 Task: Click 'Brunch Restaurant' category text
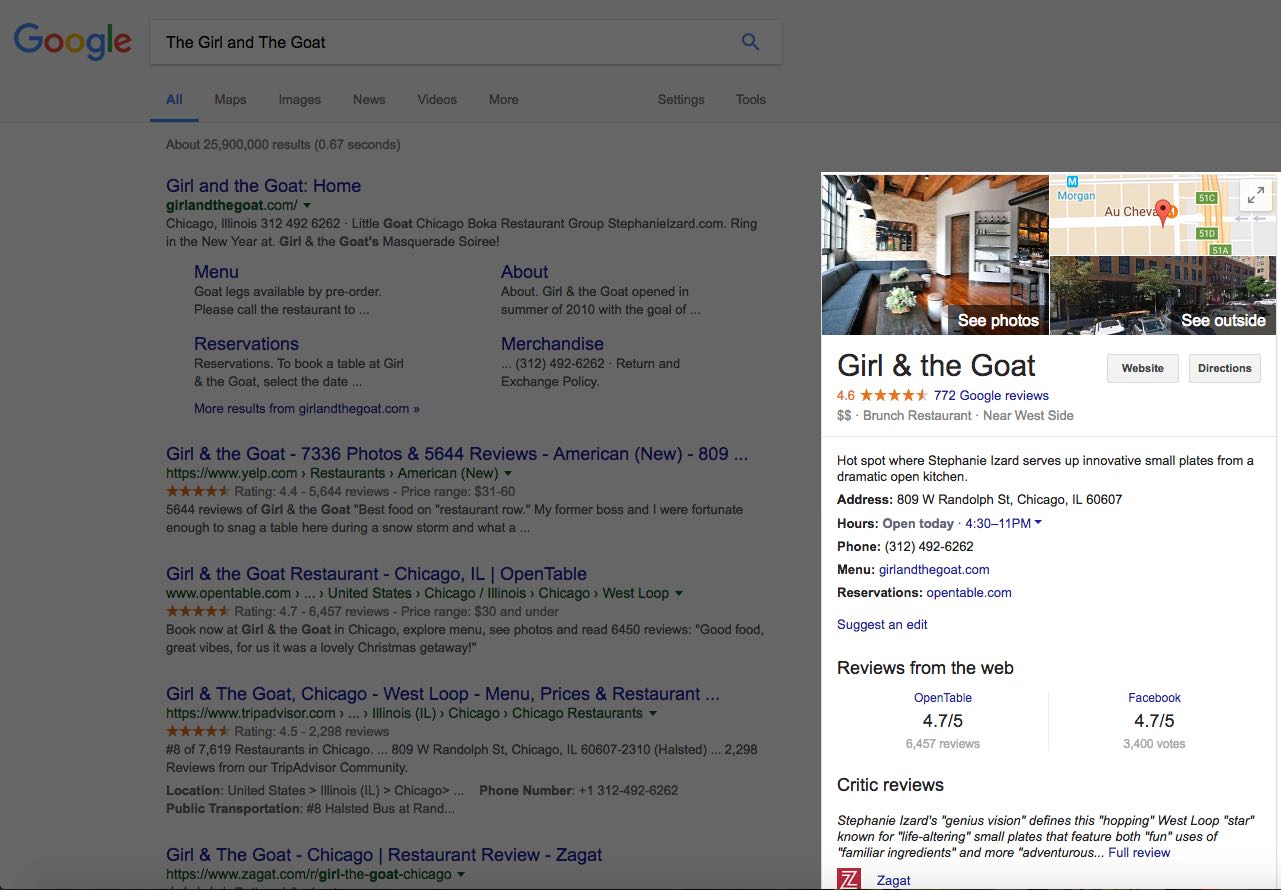917,415
